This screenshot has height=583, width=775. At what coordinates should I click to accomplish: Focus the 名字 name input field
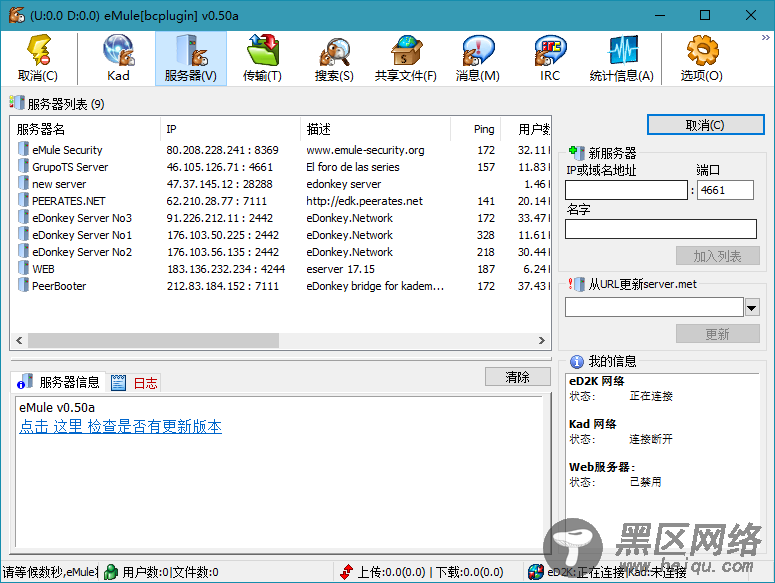point(661,229)
